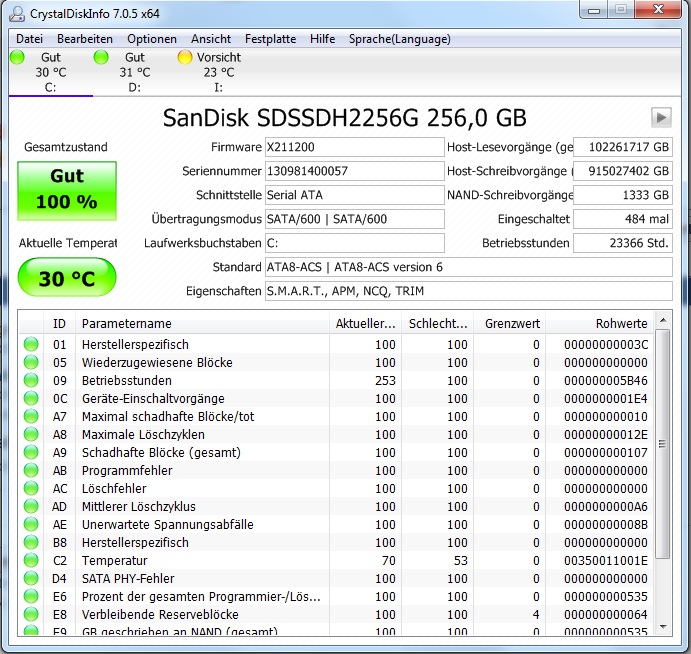691x654 pixels.
Task: Select drive I: yellow Vorsicht indicator
Action: coord(185,57)
